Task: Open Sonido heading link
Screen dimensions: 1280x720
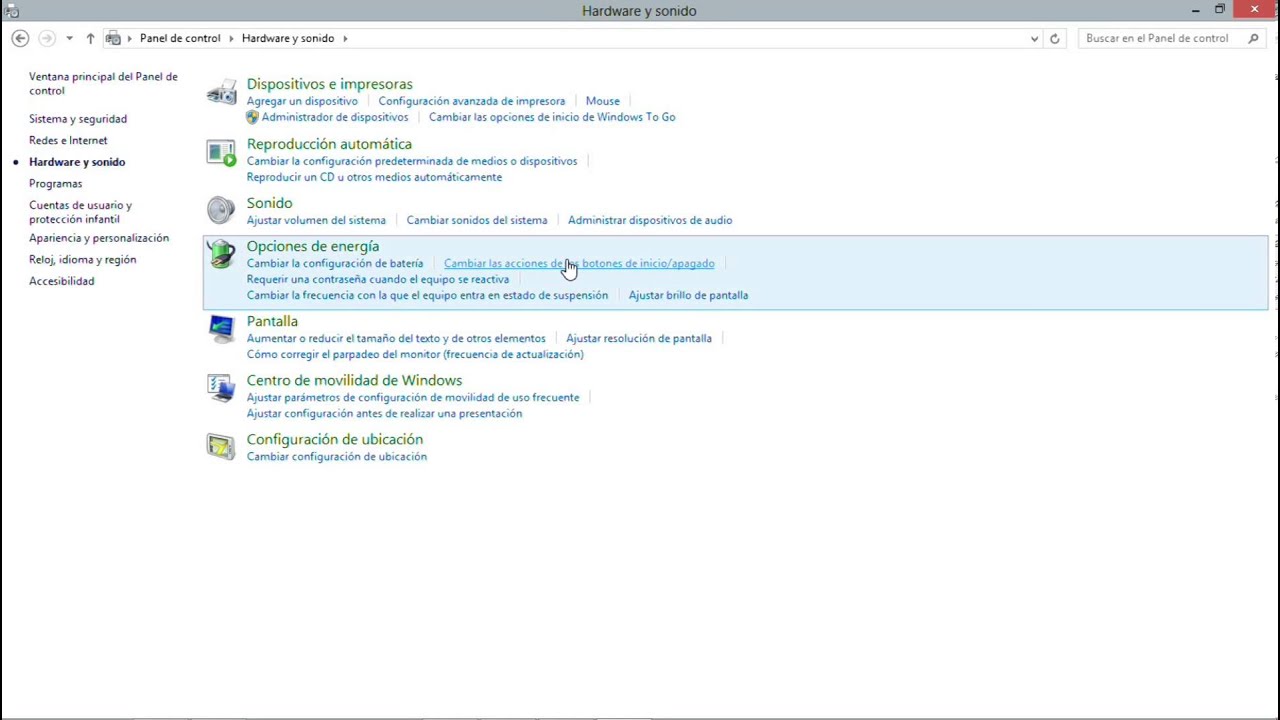Action: (x=269, y=203)
